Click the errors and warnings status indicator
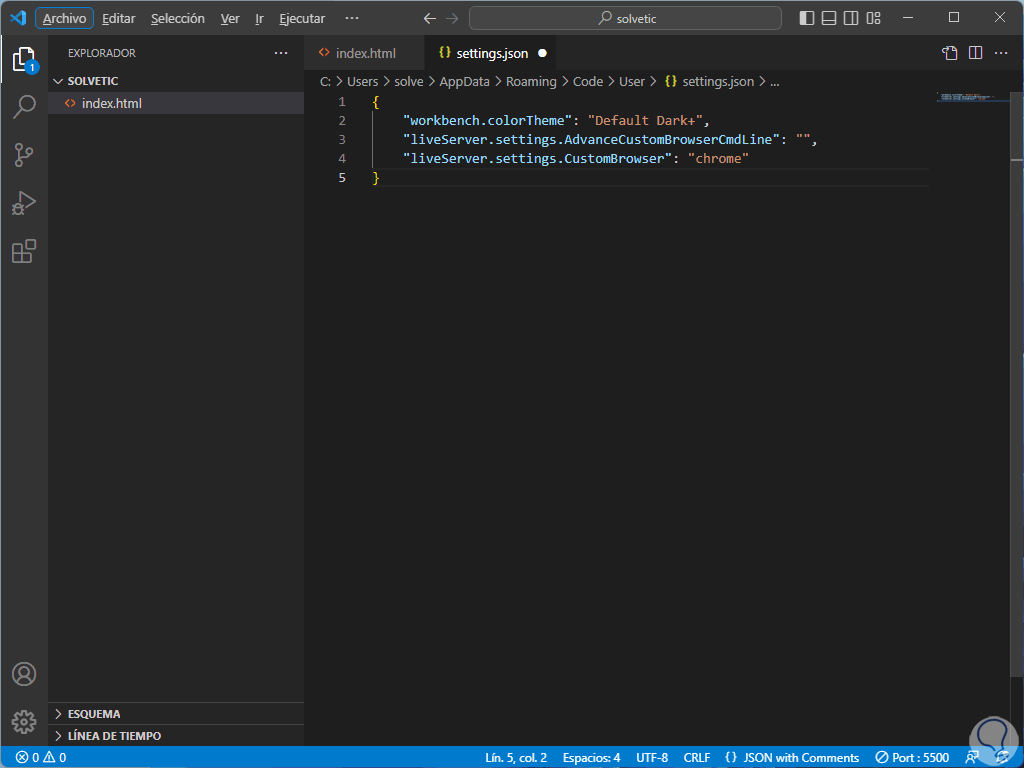The width and height of the screenshot is (1024, 768). click(41, 757)
